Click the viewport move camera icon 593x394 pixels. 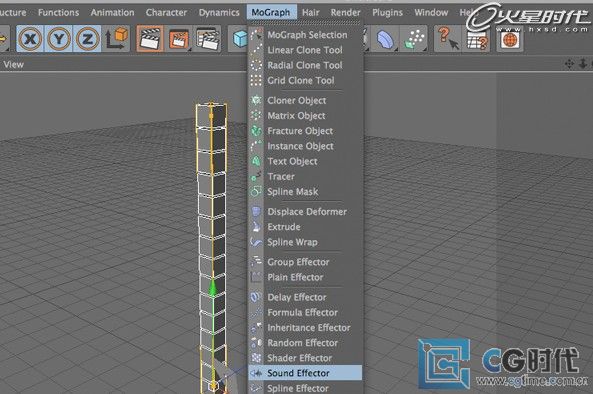pyautogui.click(x=569, y=64)
